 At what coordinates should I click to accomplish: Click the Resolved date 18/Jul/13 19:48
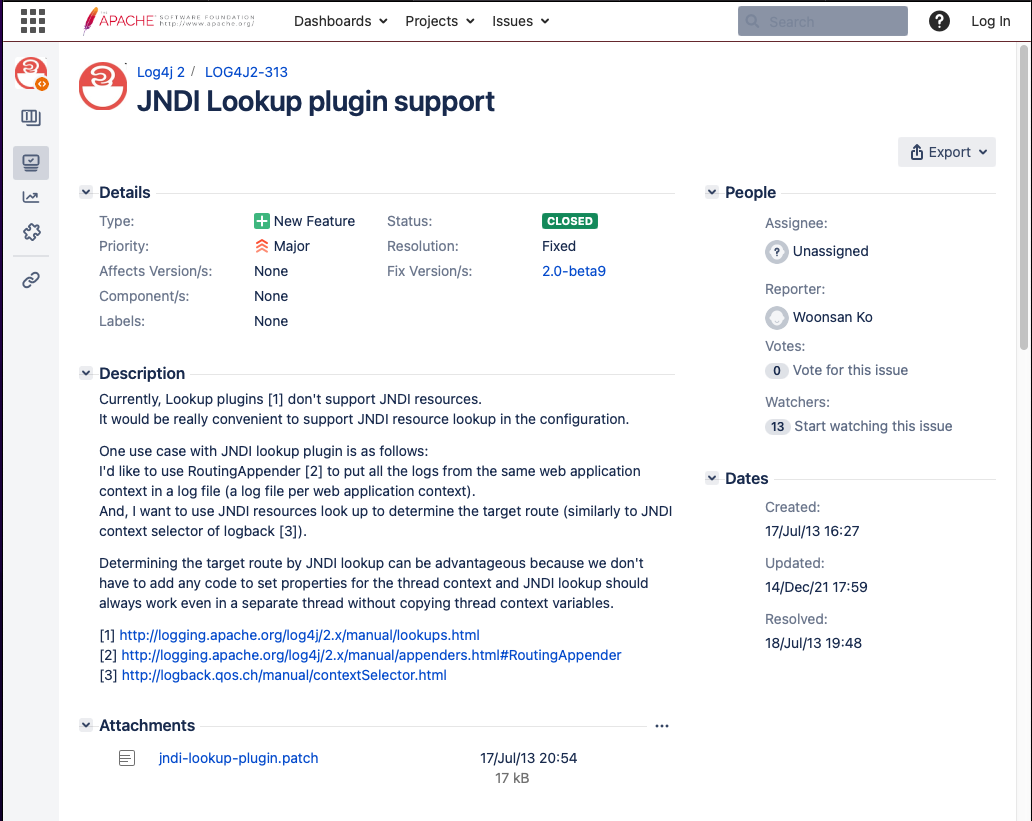coord(813,643)
